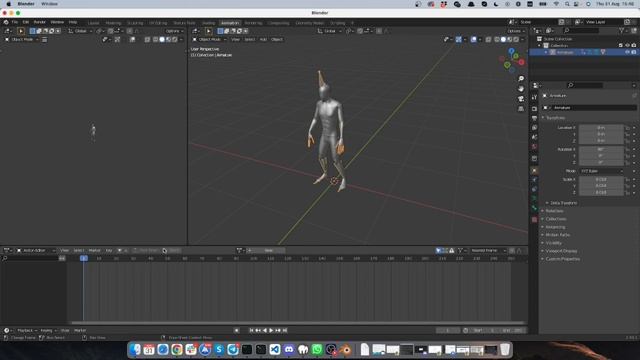Toggle Collection exclude checkbox in outliner

tap(621, 45)
